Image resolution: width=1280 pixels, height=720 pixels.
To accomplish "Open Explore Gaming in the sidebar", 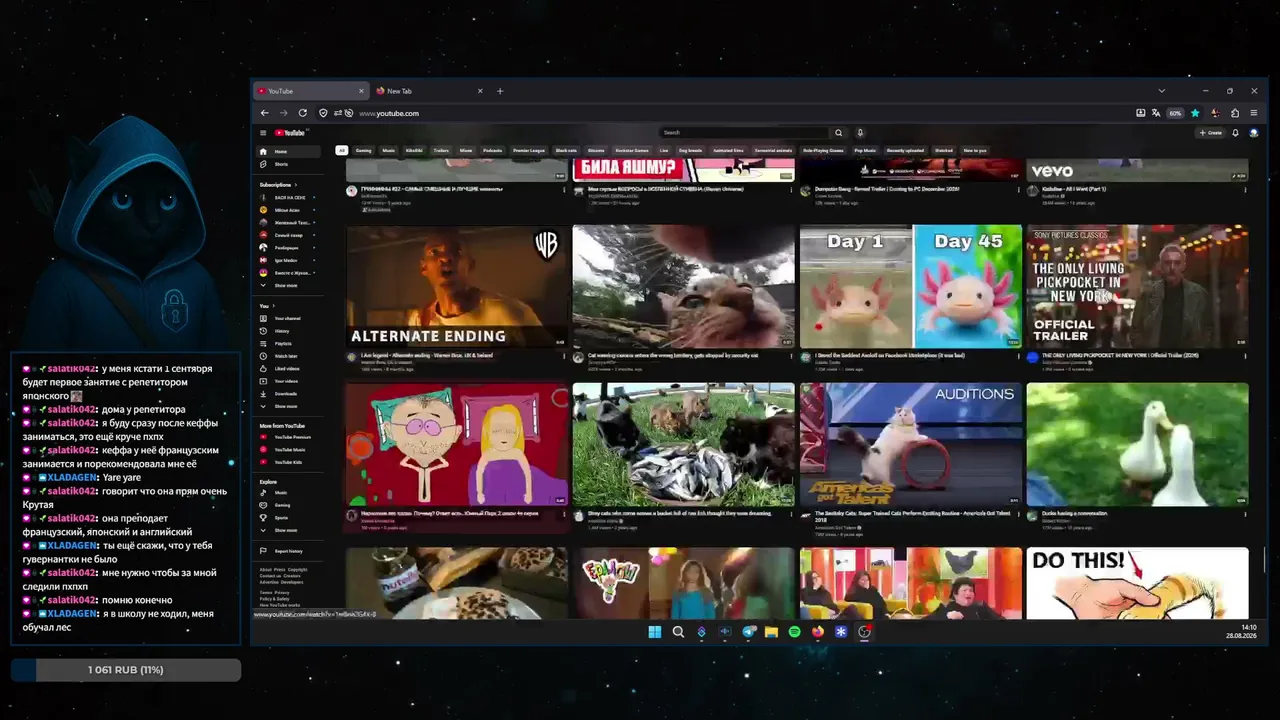I will click(x=290, y=505).
